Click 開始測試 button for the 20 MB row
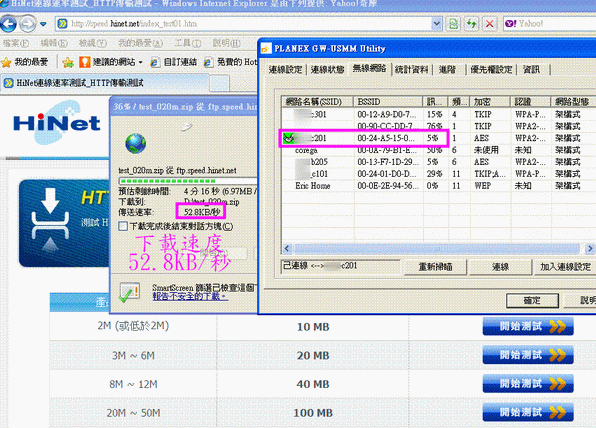The image size is (596, 428). click(x=528, y=355)
